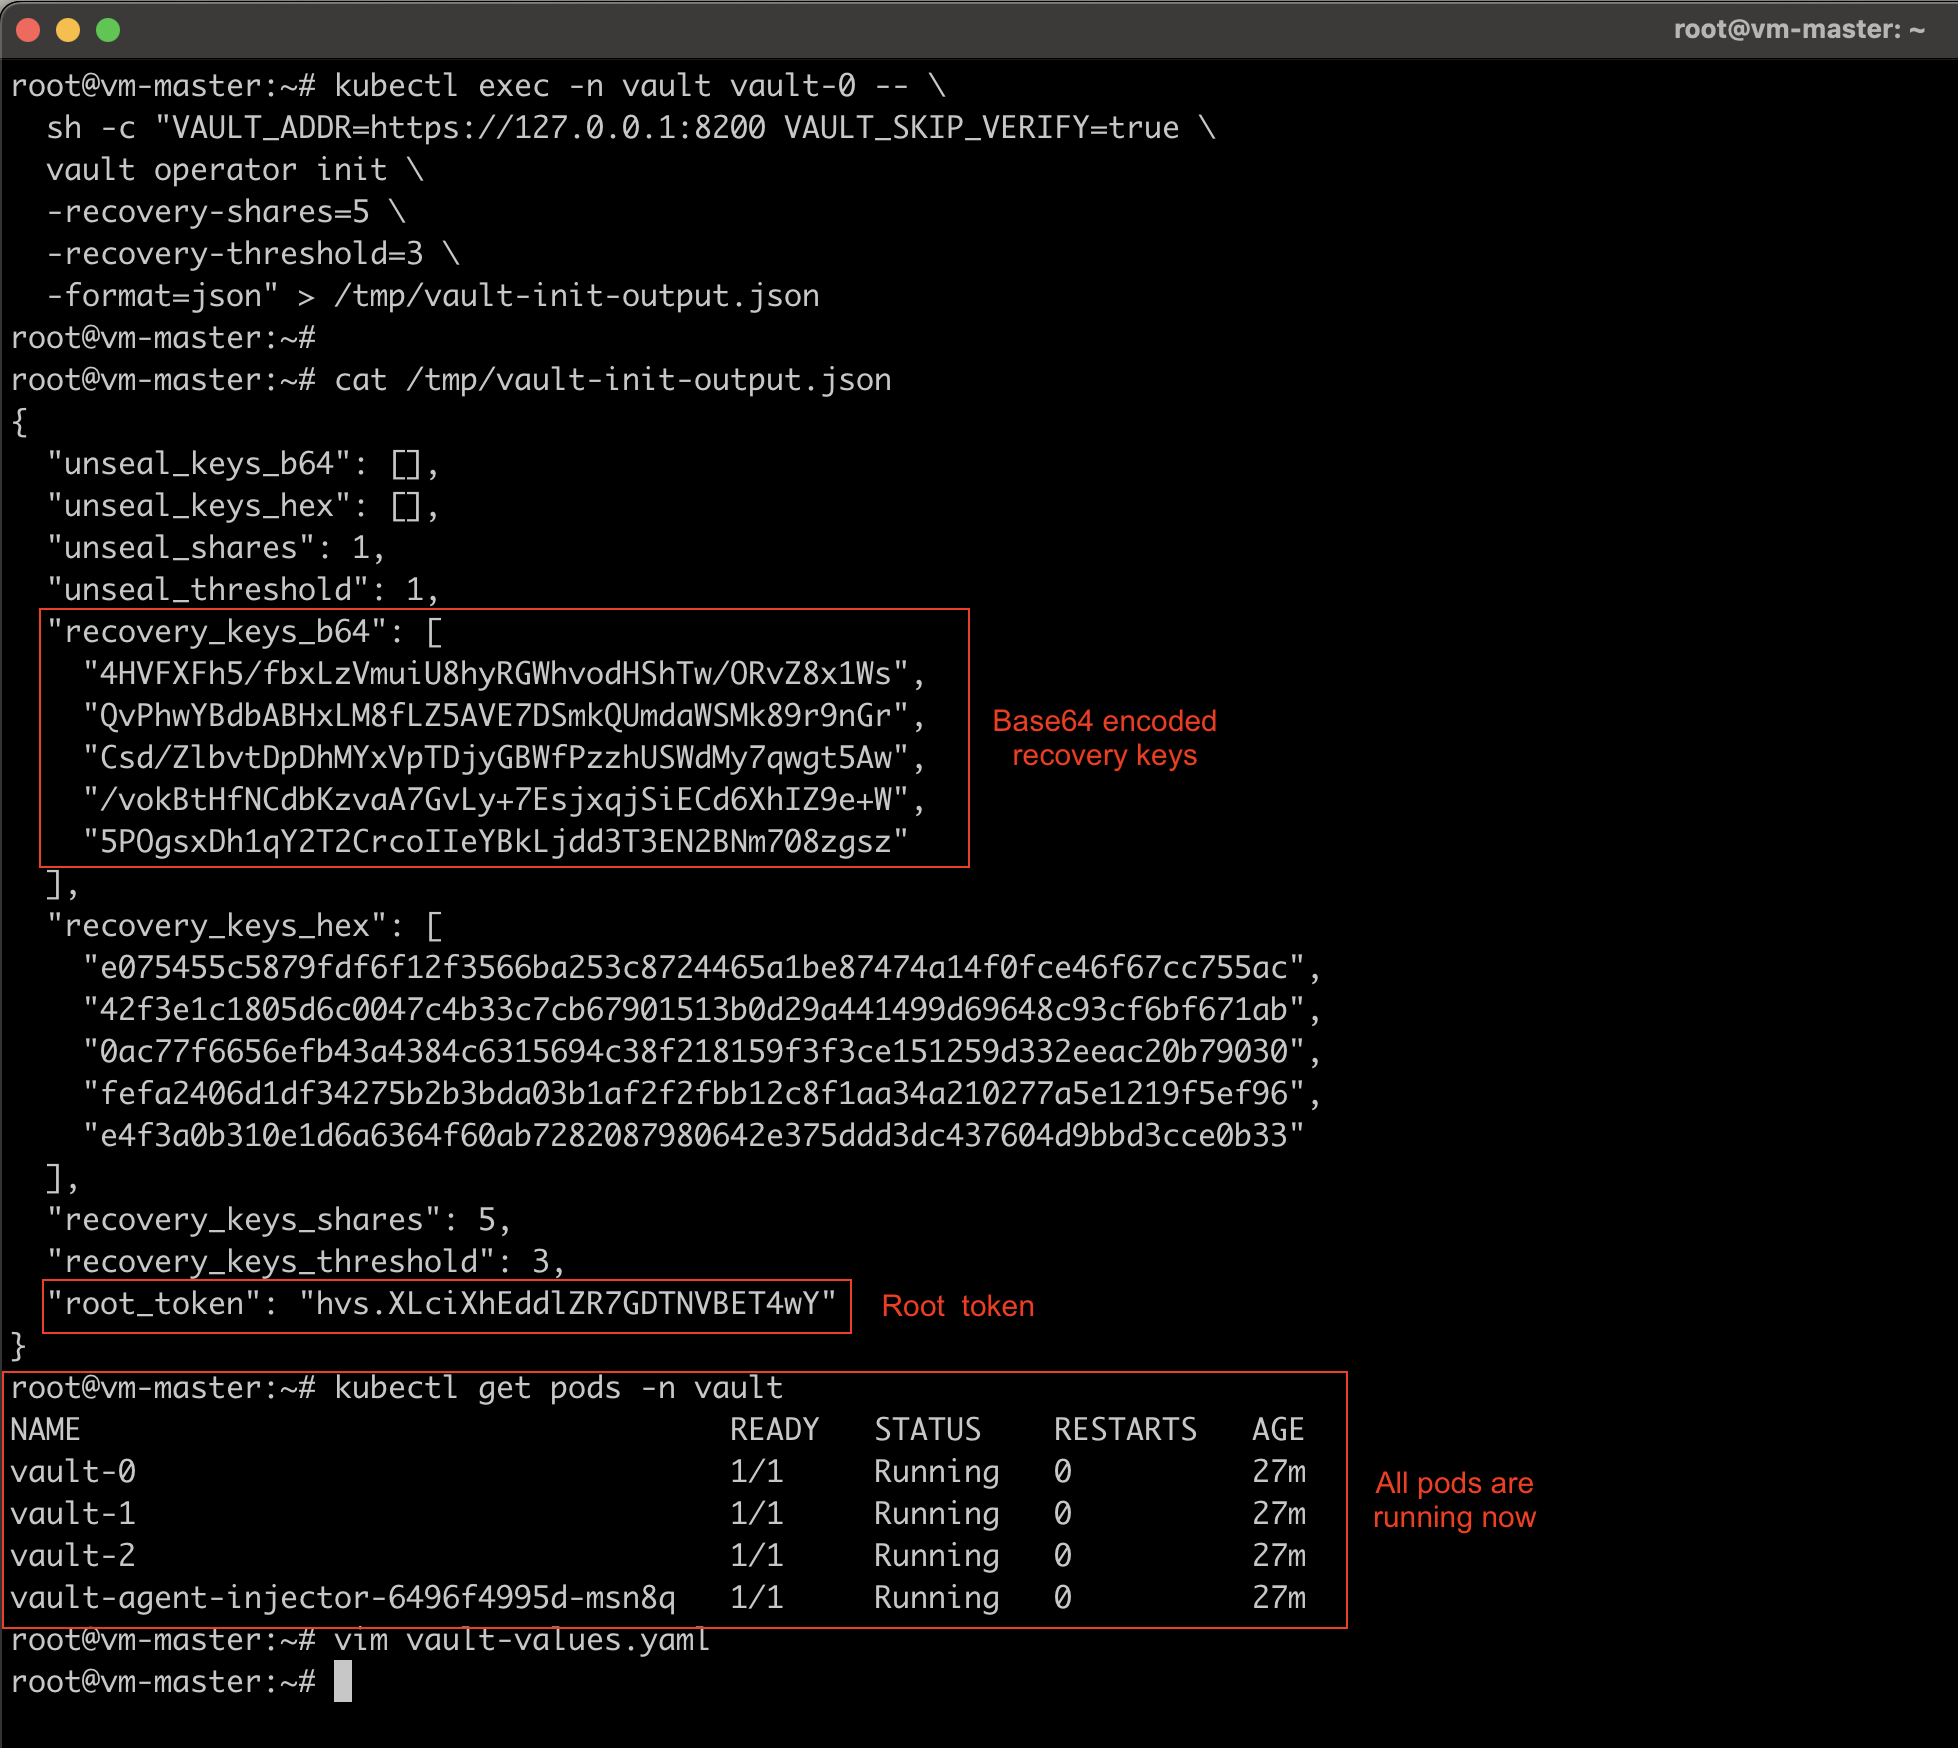Click the "Base64 encoded recovery keys" red annotation

1104,738
